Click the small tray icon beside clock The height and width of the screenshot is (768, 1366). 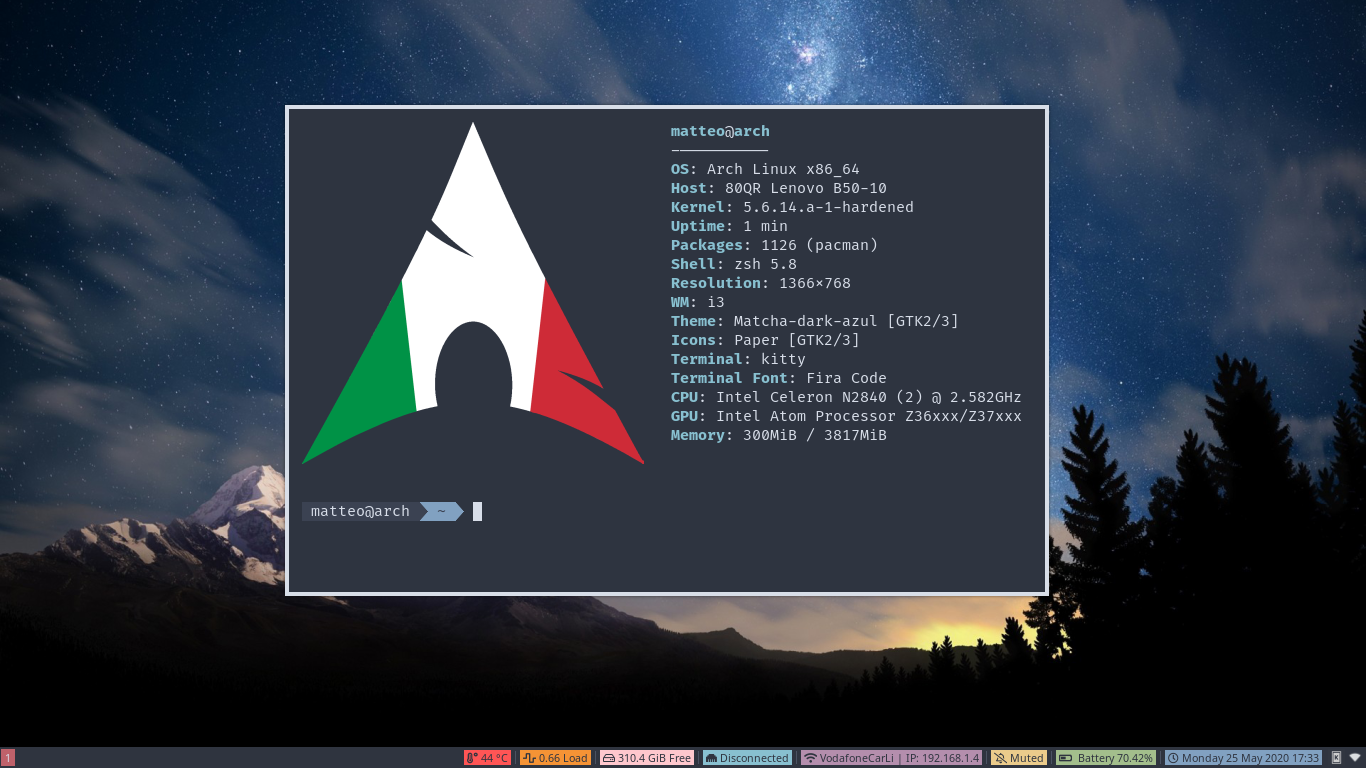coord(1336,758)
